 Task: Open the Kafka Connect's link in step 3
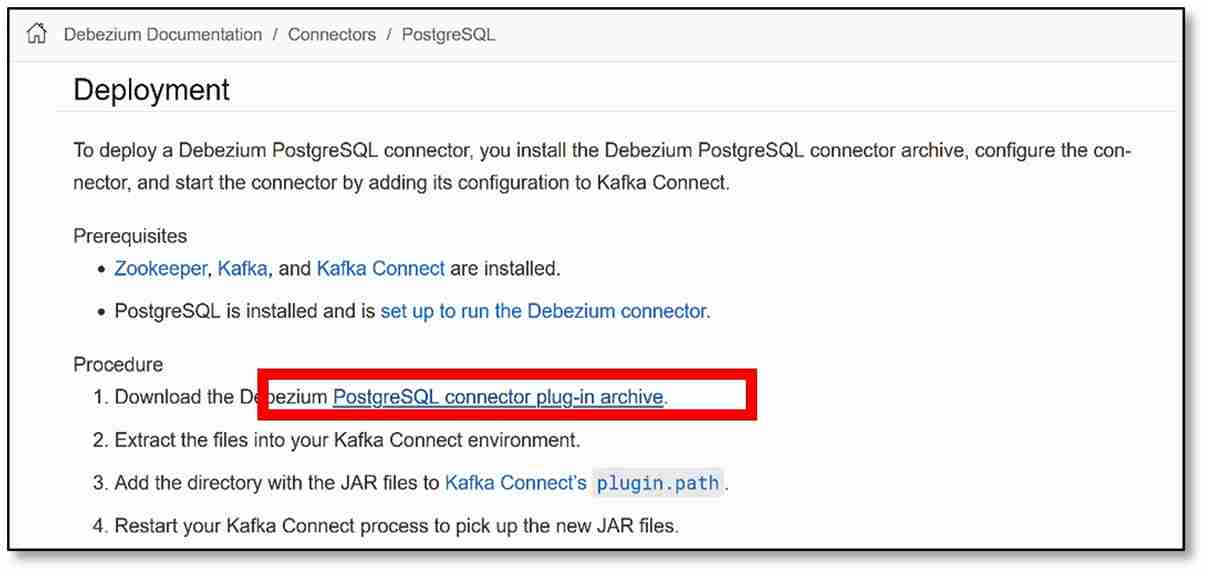pyautogui.click(x=515, y=483)
